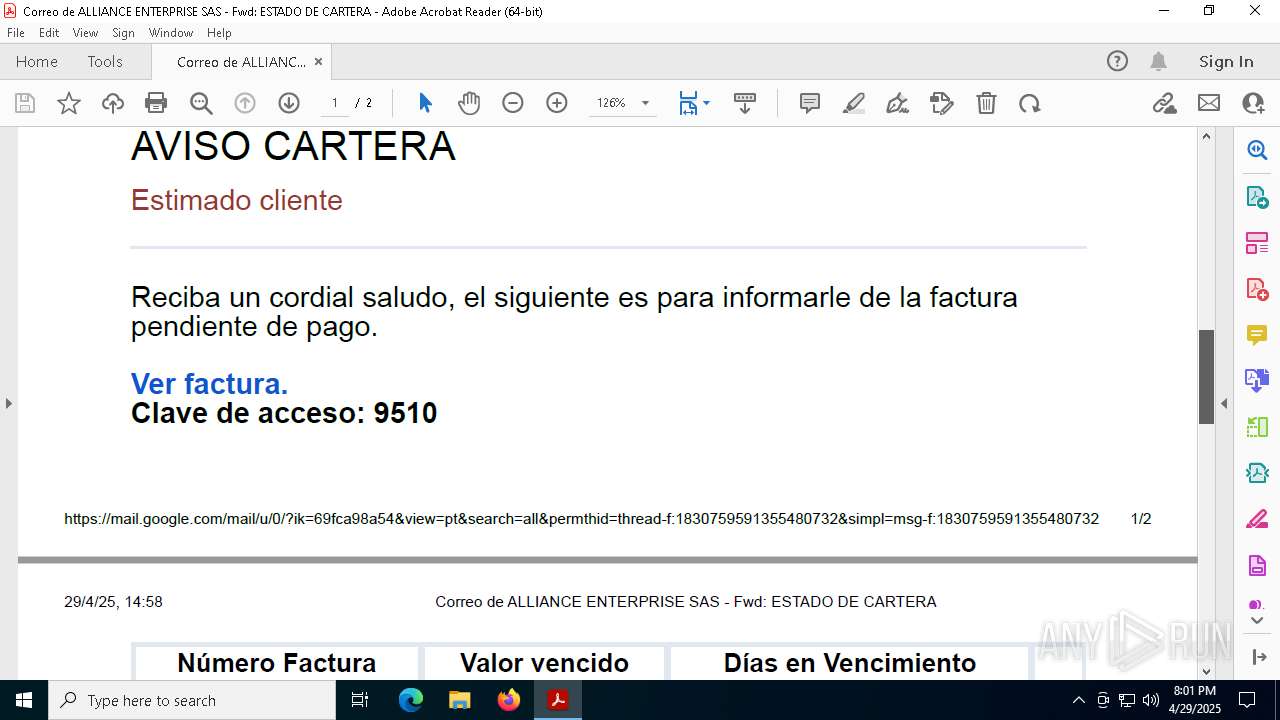Switch to the Tools tab

point(105,61)
